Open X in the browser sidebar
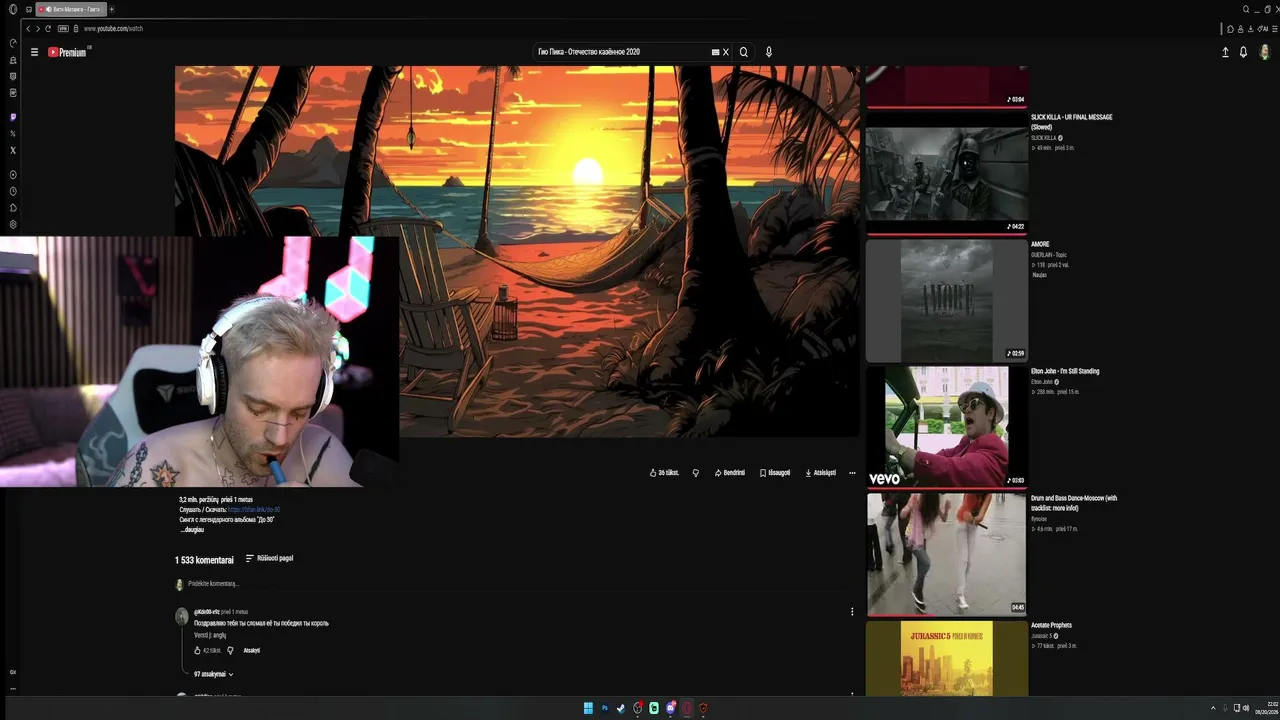The image size is (1280, 720). click(x=13, y=150)
